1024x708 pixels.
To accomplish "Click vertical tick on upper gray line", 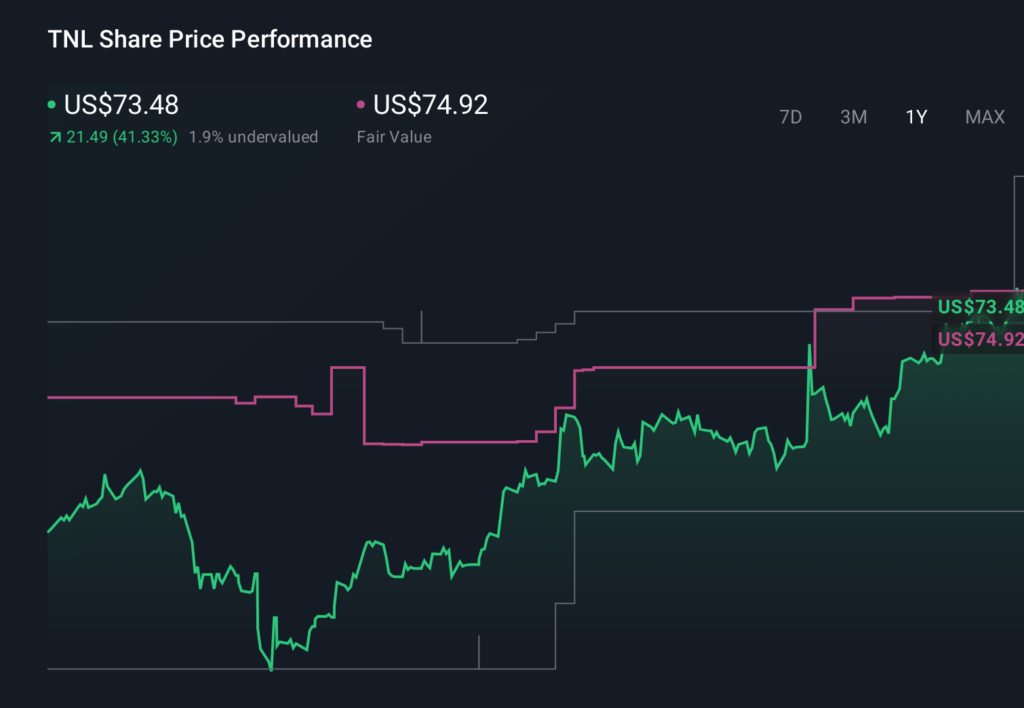I will coord(421,326).
